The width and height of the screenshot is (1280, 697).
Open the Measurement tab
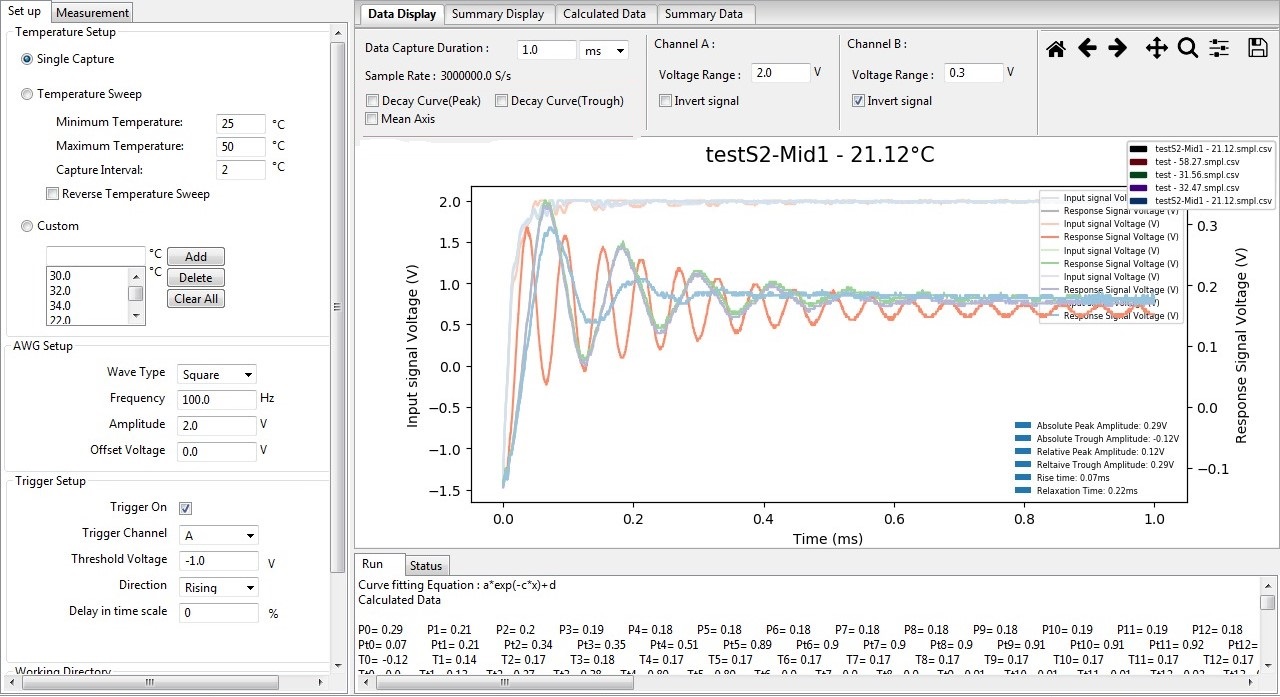(92, 13)
